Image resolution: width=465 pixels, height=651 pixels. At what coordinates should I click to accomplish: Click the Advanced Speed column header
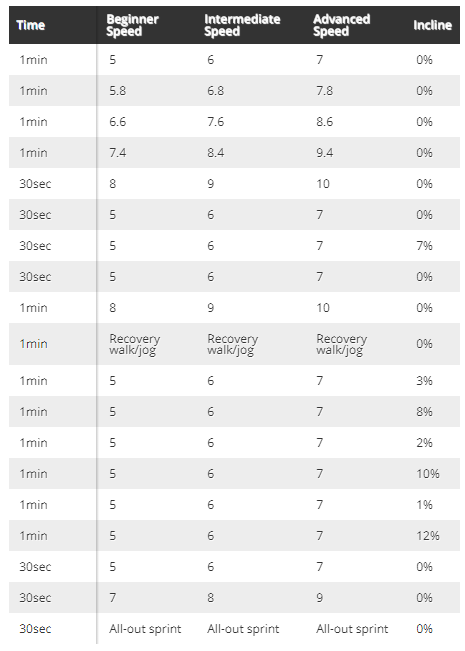[x=341, y=25]
